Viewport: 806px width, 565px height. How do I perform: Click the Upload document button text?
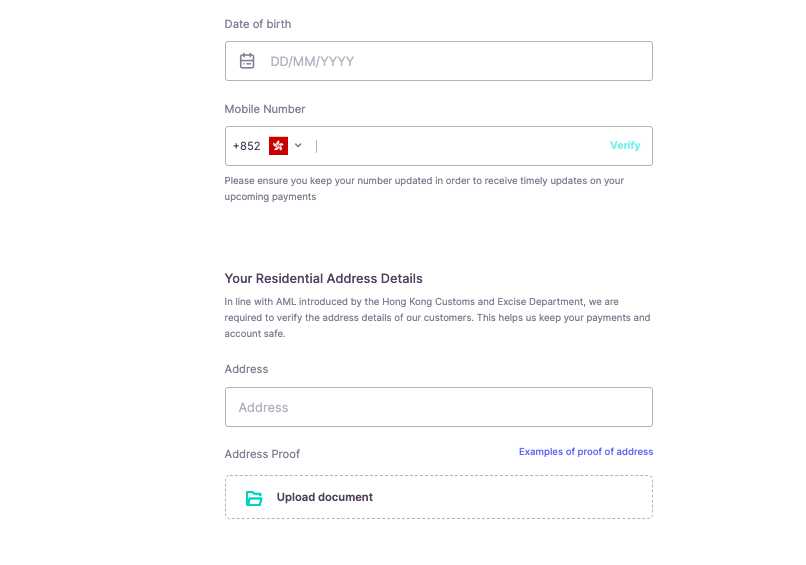[324, 497]
